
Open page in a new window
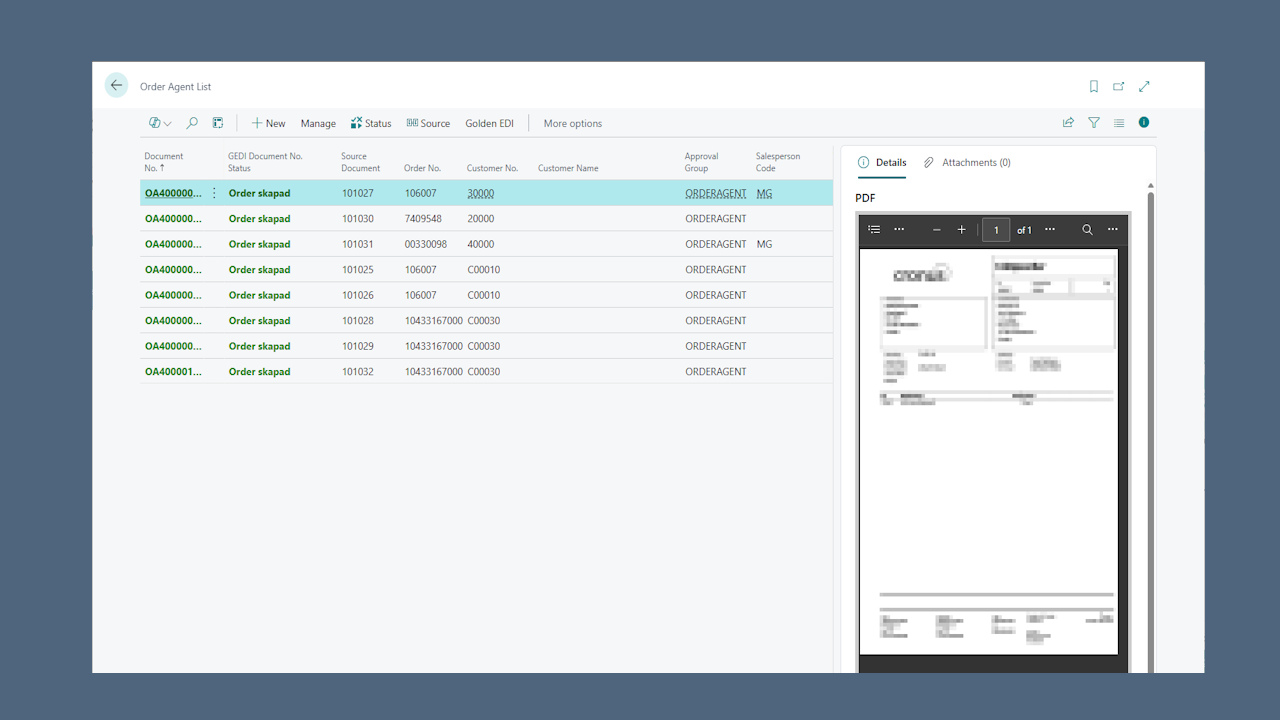coord(1119,86)
